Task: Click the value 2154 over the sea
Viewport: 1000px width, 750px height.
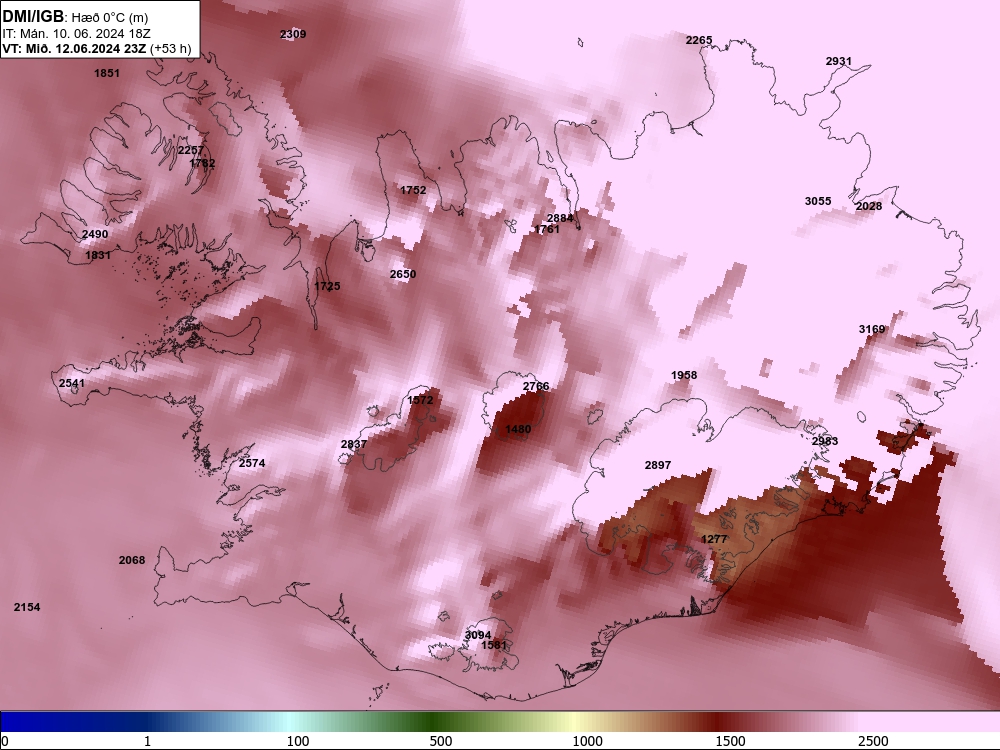Action: (27, 608)
